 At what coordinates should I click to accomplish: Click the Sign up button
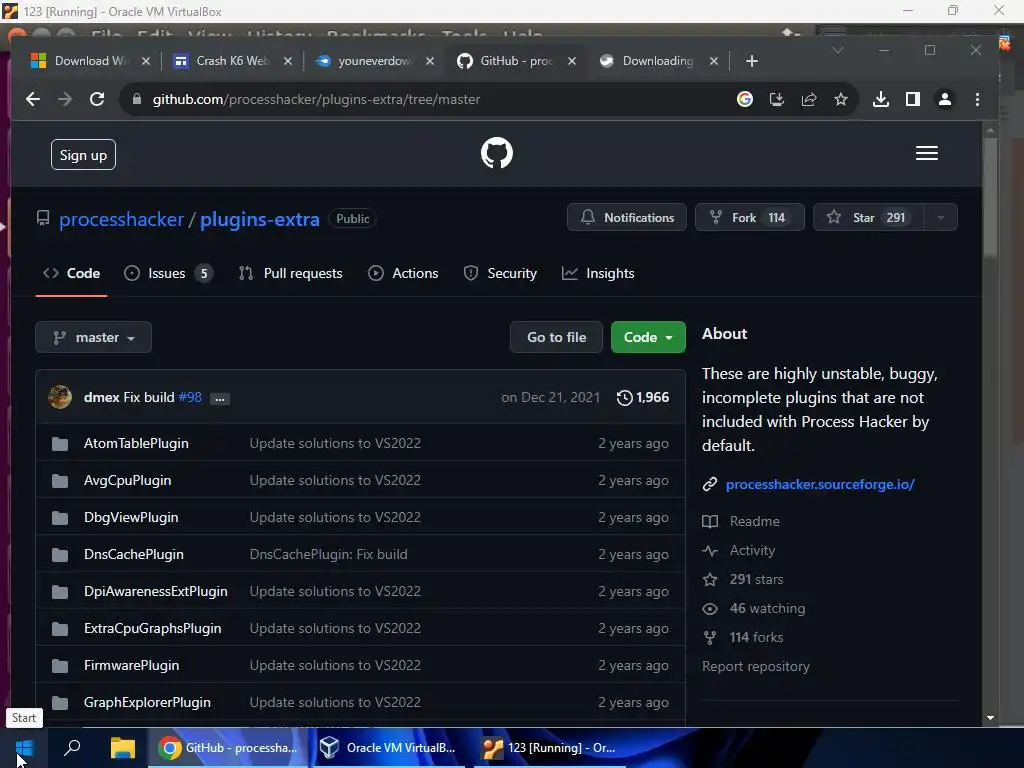pyautogui.click(x=84, y=155)
